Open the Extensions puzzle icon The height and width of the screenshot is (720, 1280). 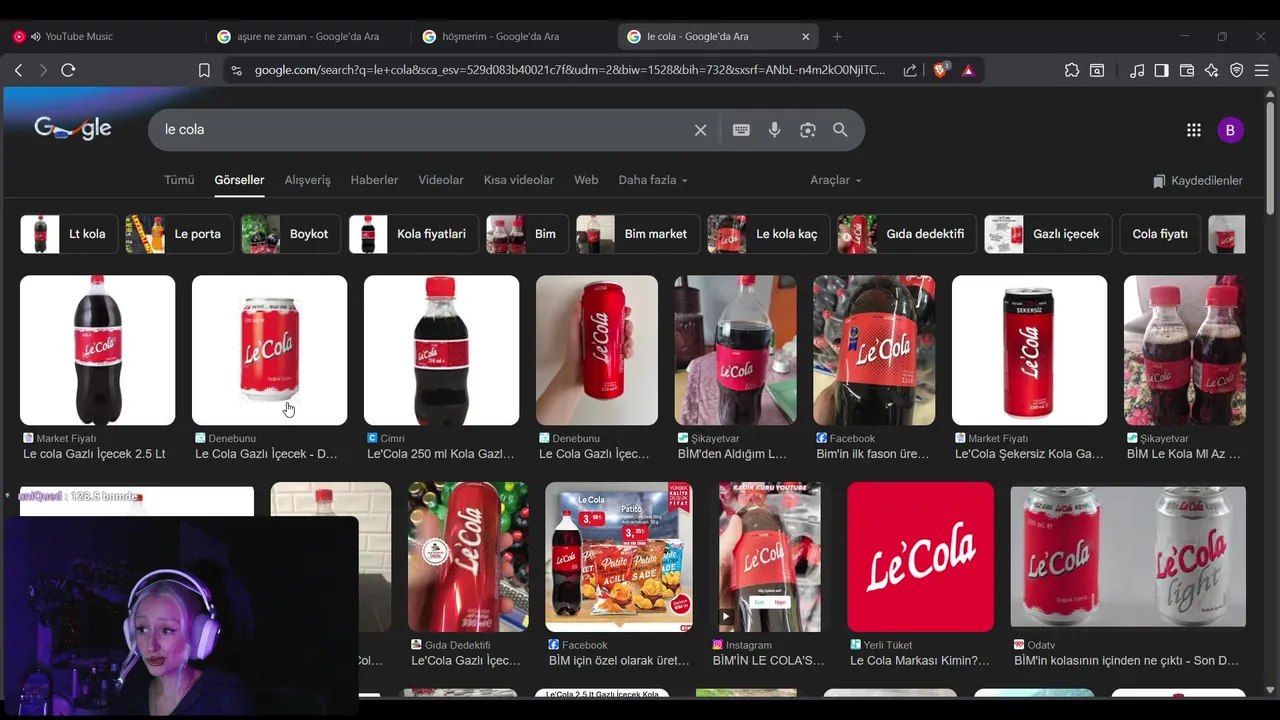pyautogui.click(x=1072, y=70)
